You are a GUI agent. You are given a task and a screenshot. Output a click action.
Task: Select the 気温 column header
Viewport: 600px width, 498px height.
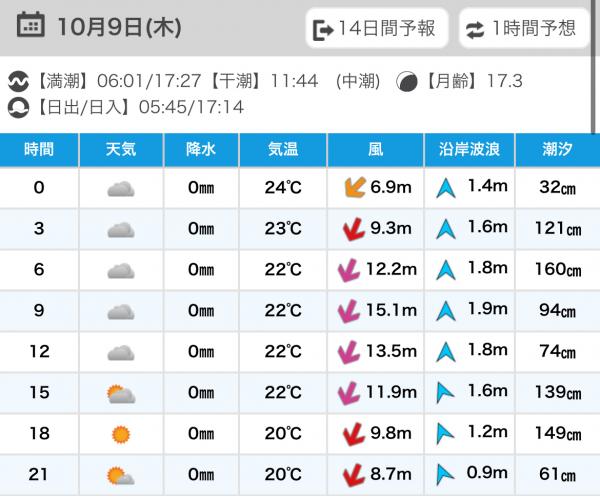283,150
